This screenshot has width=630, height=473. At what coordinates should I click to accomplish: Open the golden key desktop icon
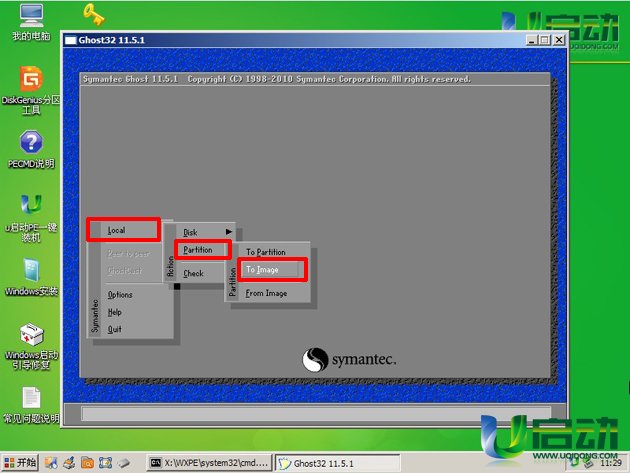pos(94,14)
